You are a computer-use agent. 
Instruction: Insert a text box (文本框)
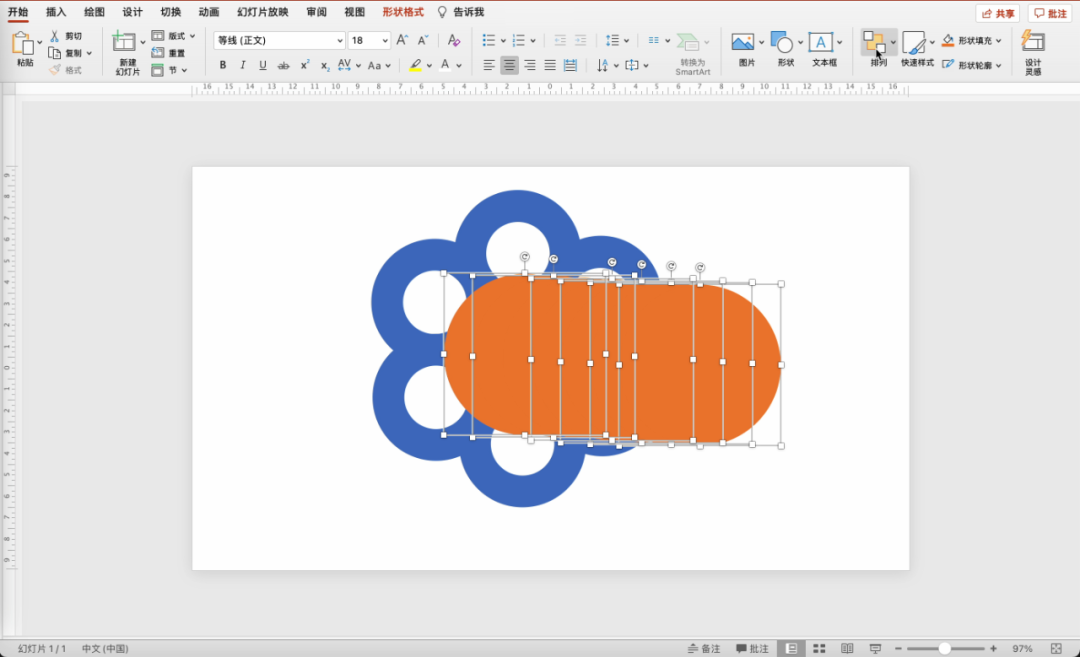tap(820, 42)
